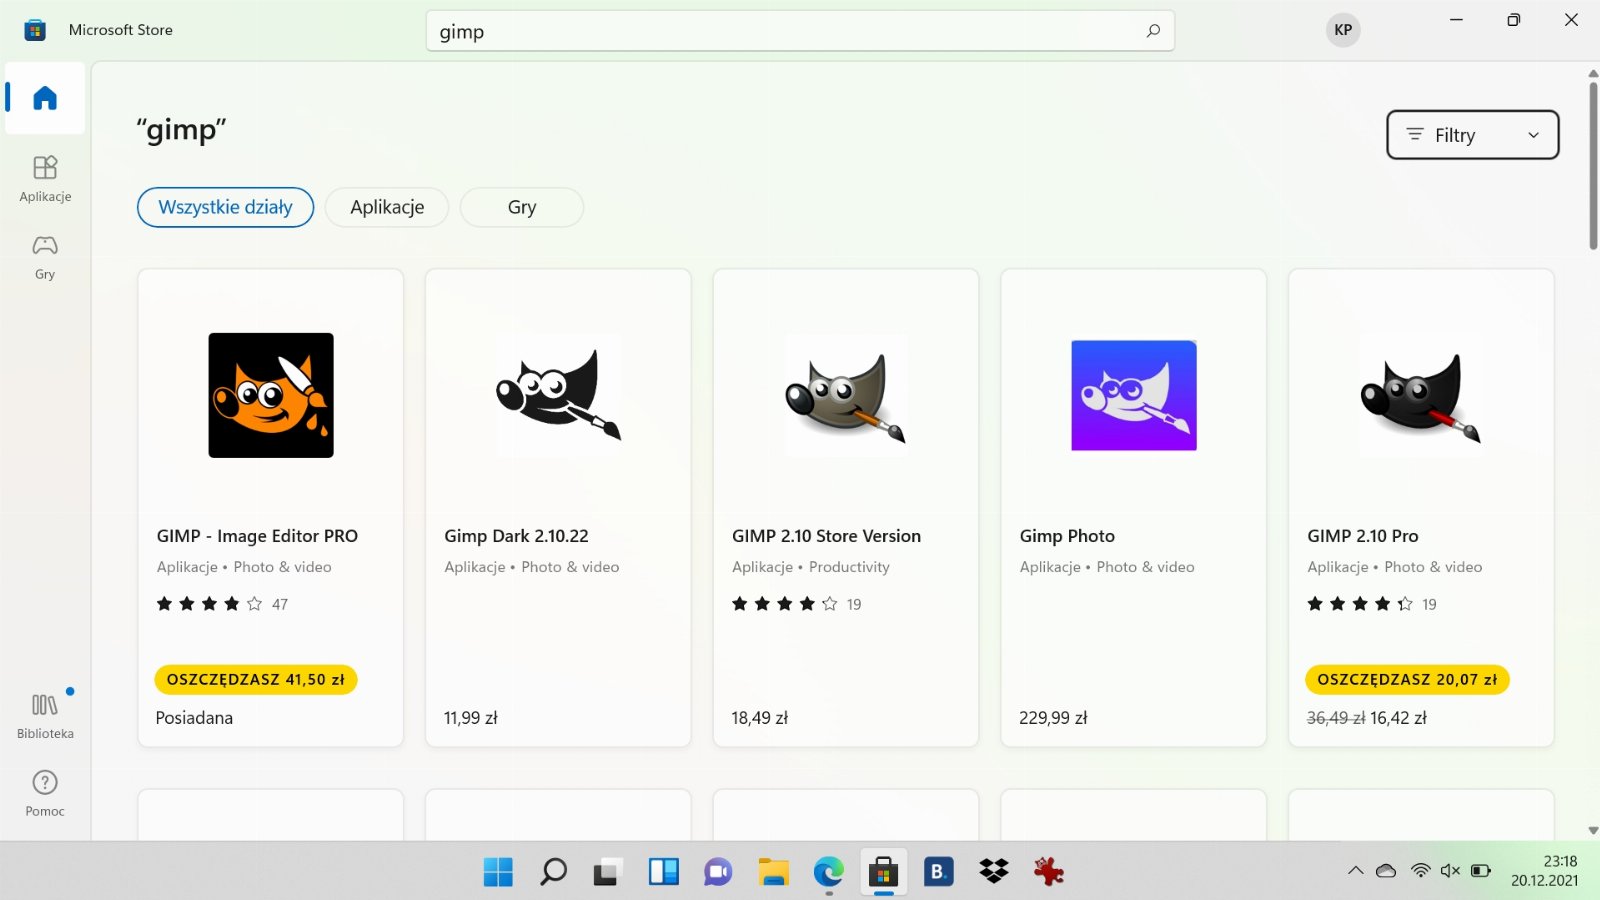Click the GIMP 2.10 Pro title
This screenshot has width=1600, height=900.
click(1362, 536)
